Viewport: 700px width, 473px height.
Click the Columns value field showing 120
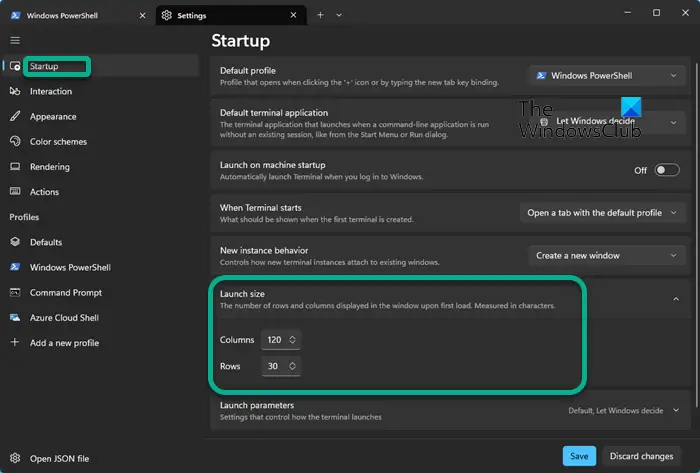pos(274,340)
